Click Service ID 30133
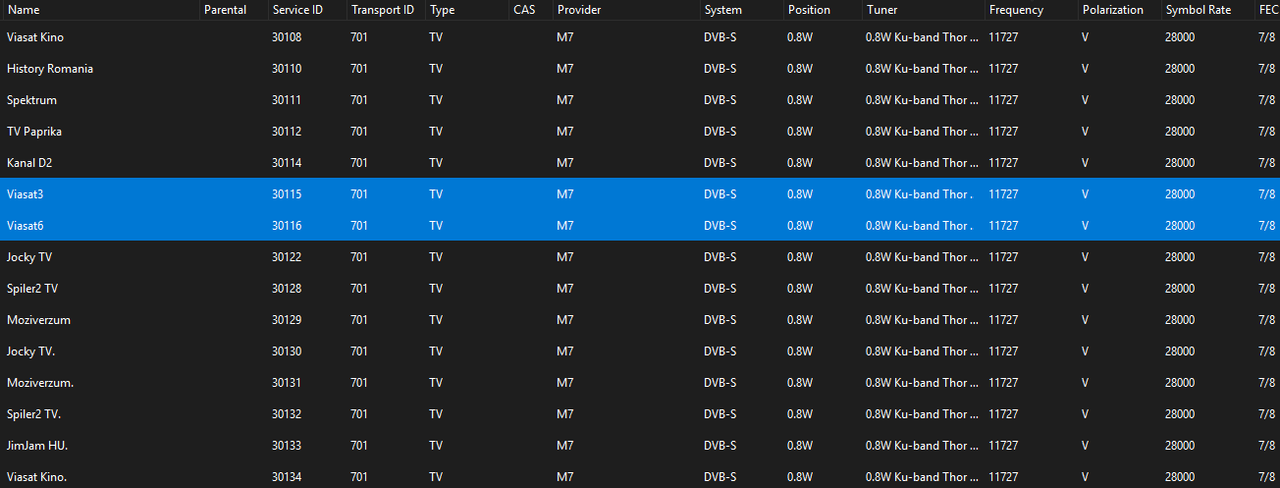 [286, 445]
